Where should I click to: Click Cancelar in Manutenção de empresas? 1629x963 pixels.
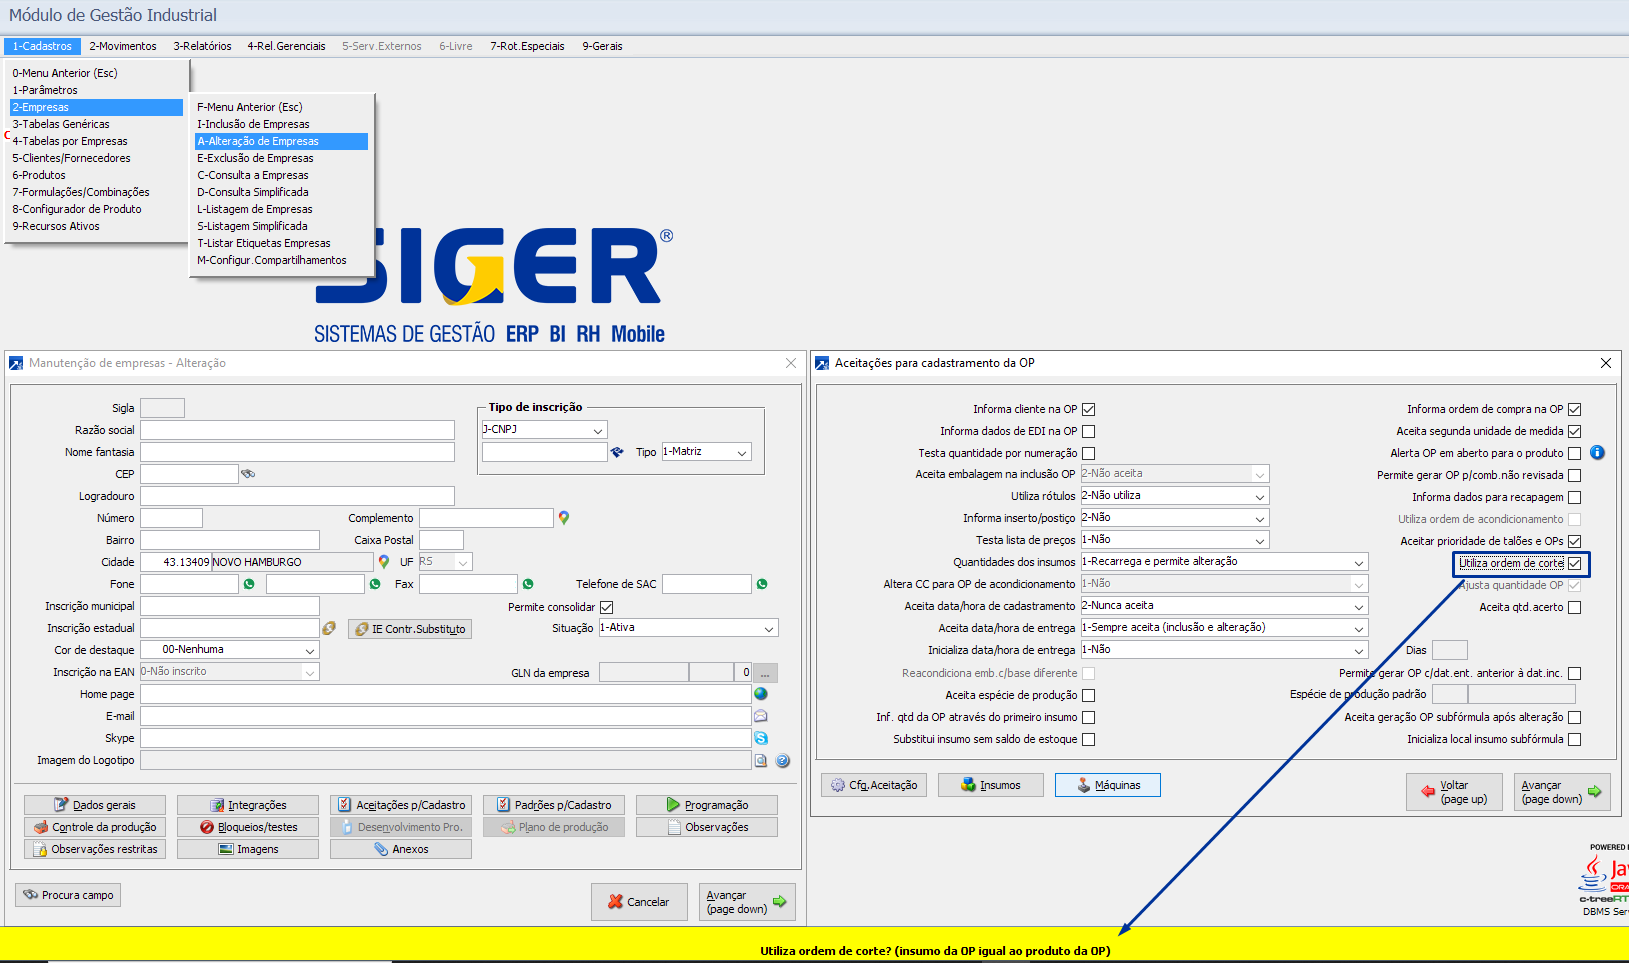coord(639,902)
